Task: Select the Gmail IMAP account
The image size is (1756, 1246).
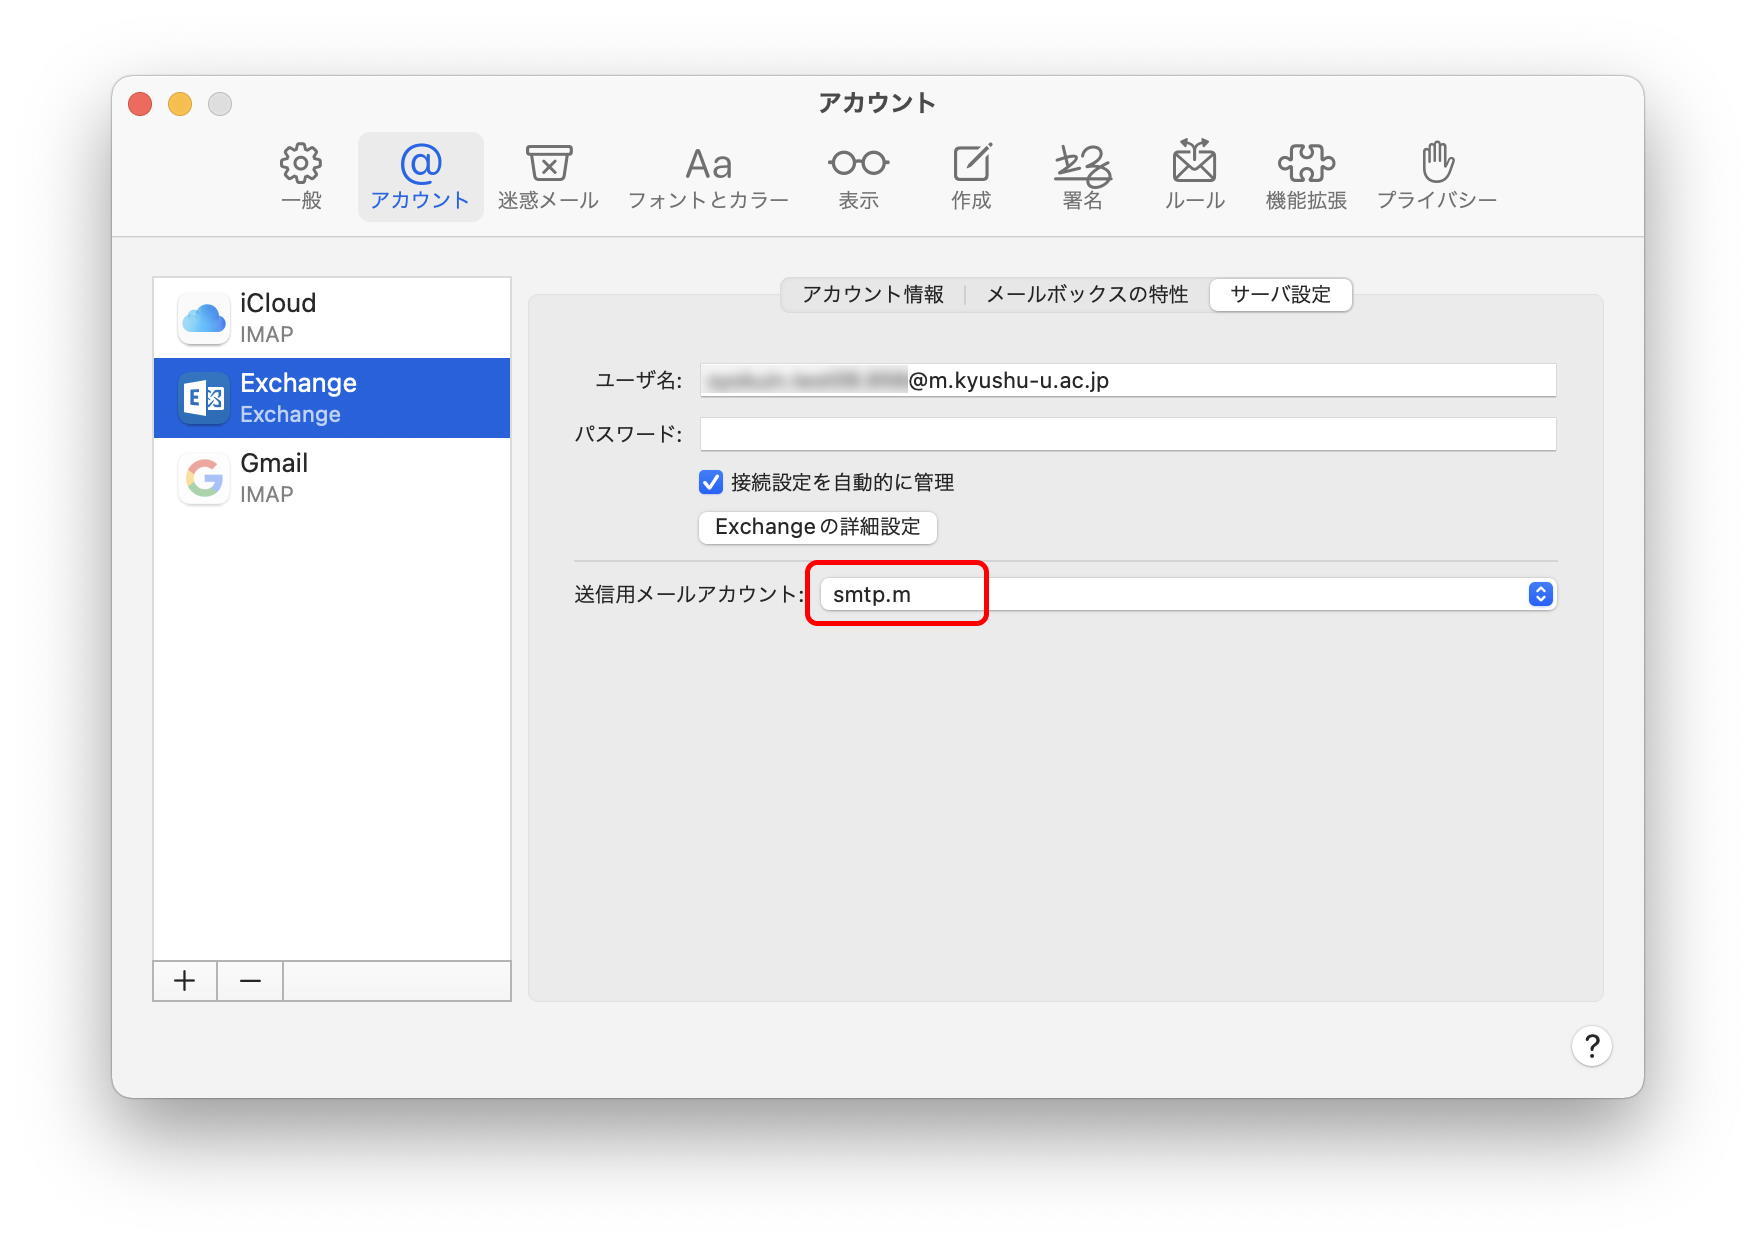Action: 330,477
